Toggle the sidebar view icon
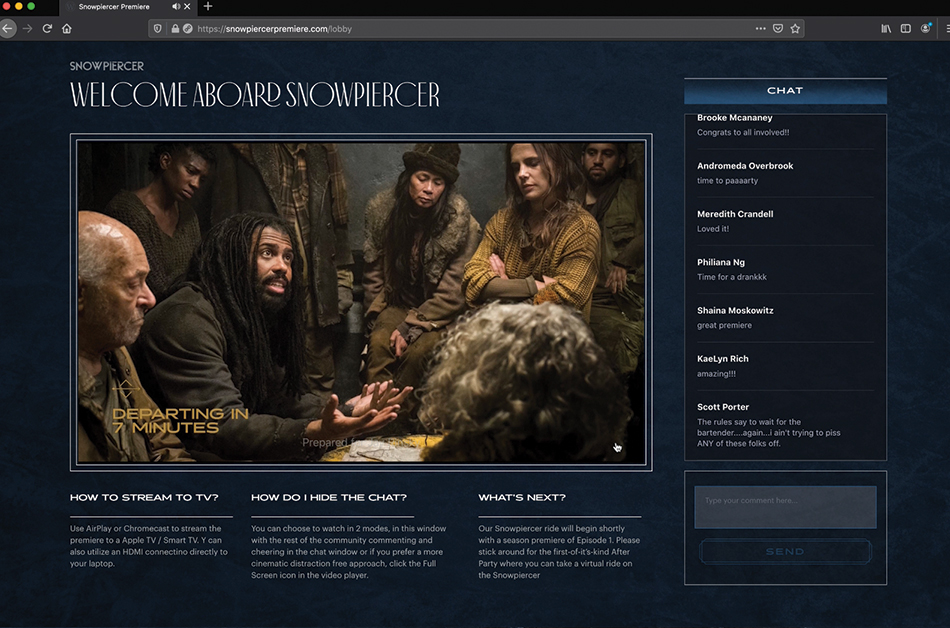 (906, 28)
